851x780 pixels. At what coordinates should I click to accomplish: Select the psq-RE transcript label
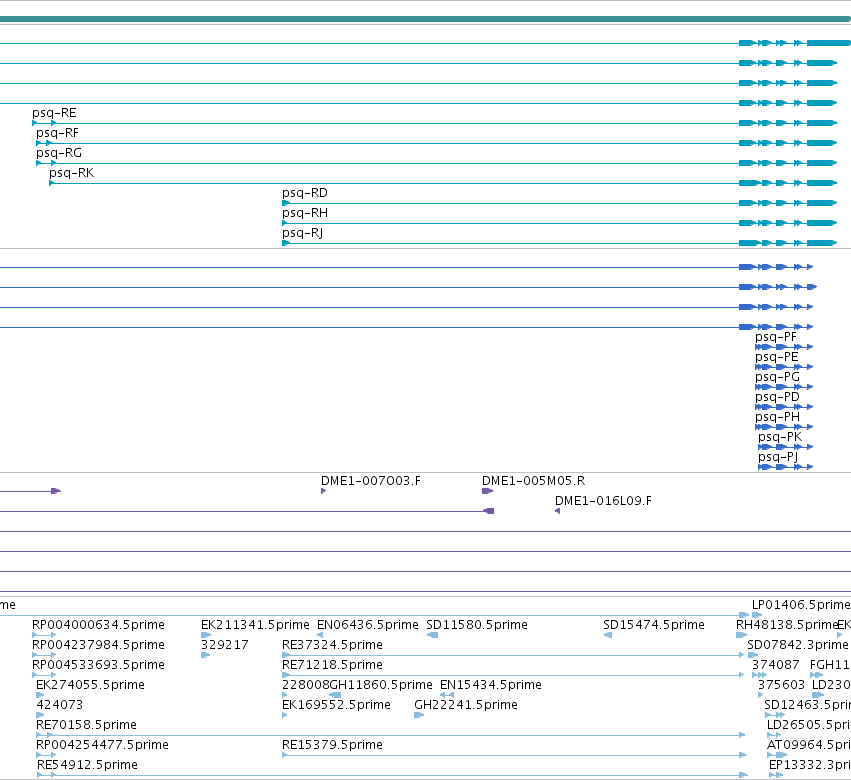54,113
